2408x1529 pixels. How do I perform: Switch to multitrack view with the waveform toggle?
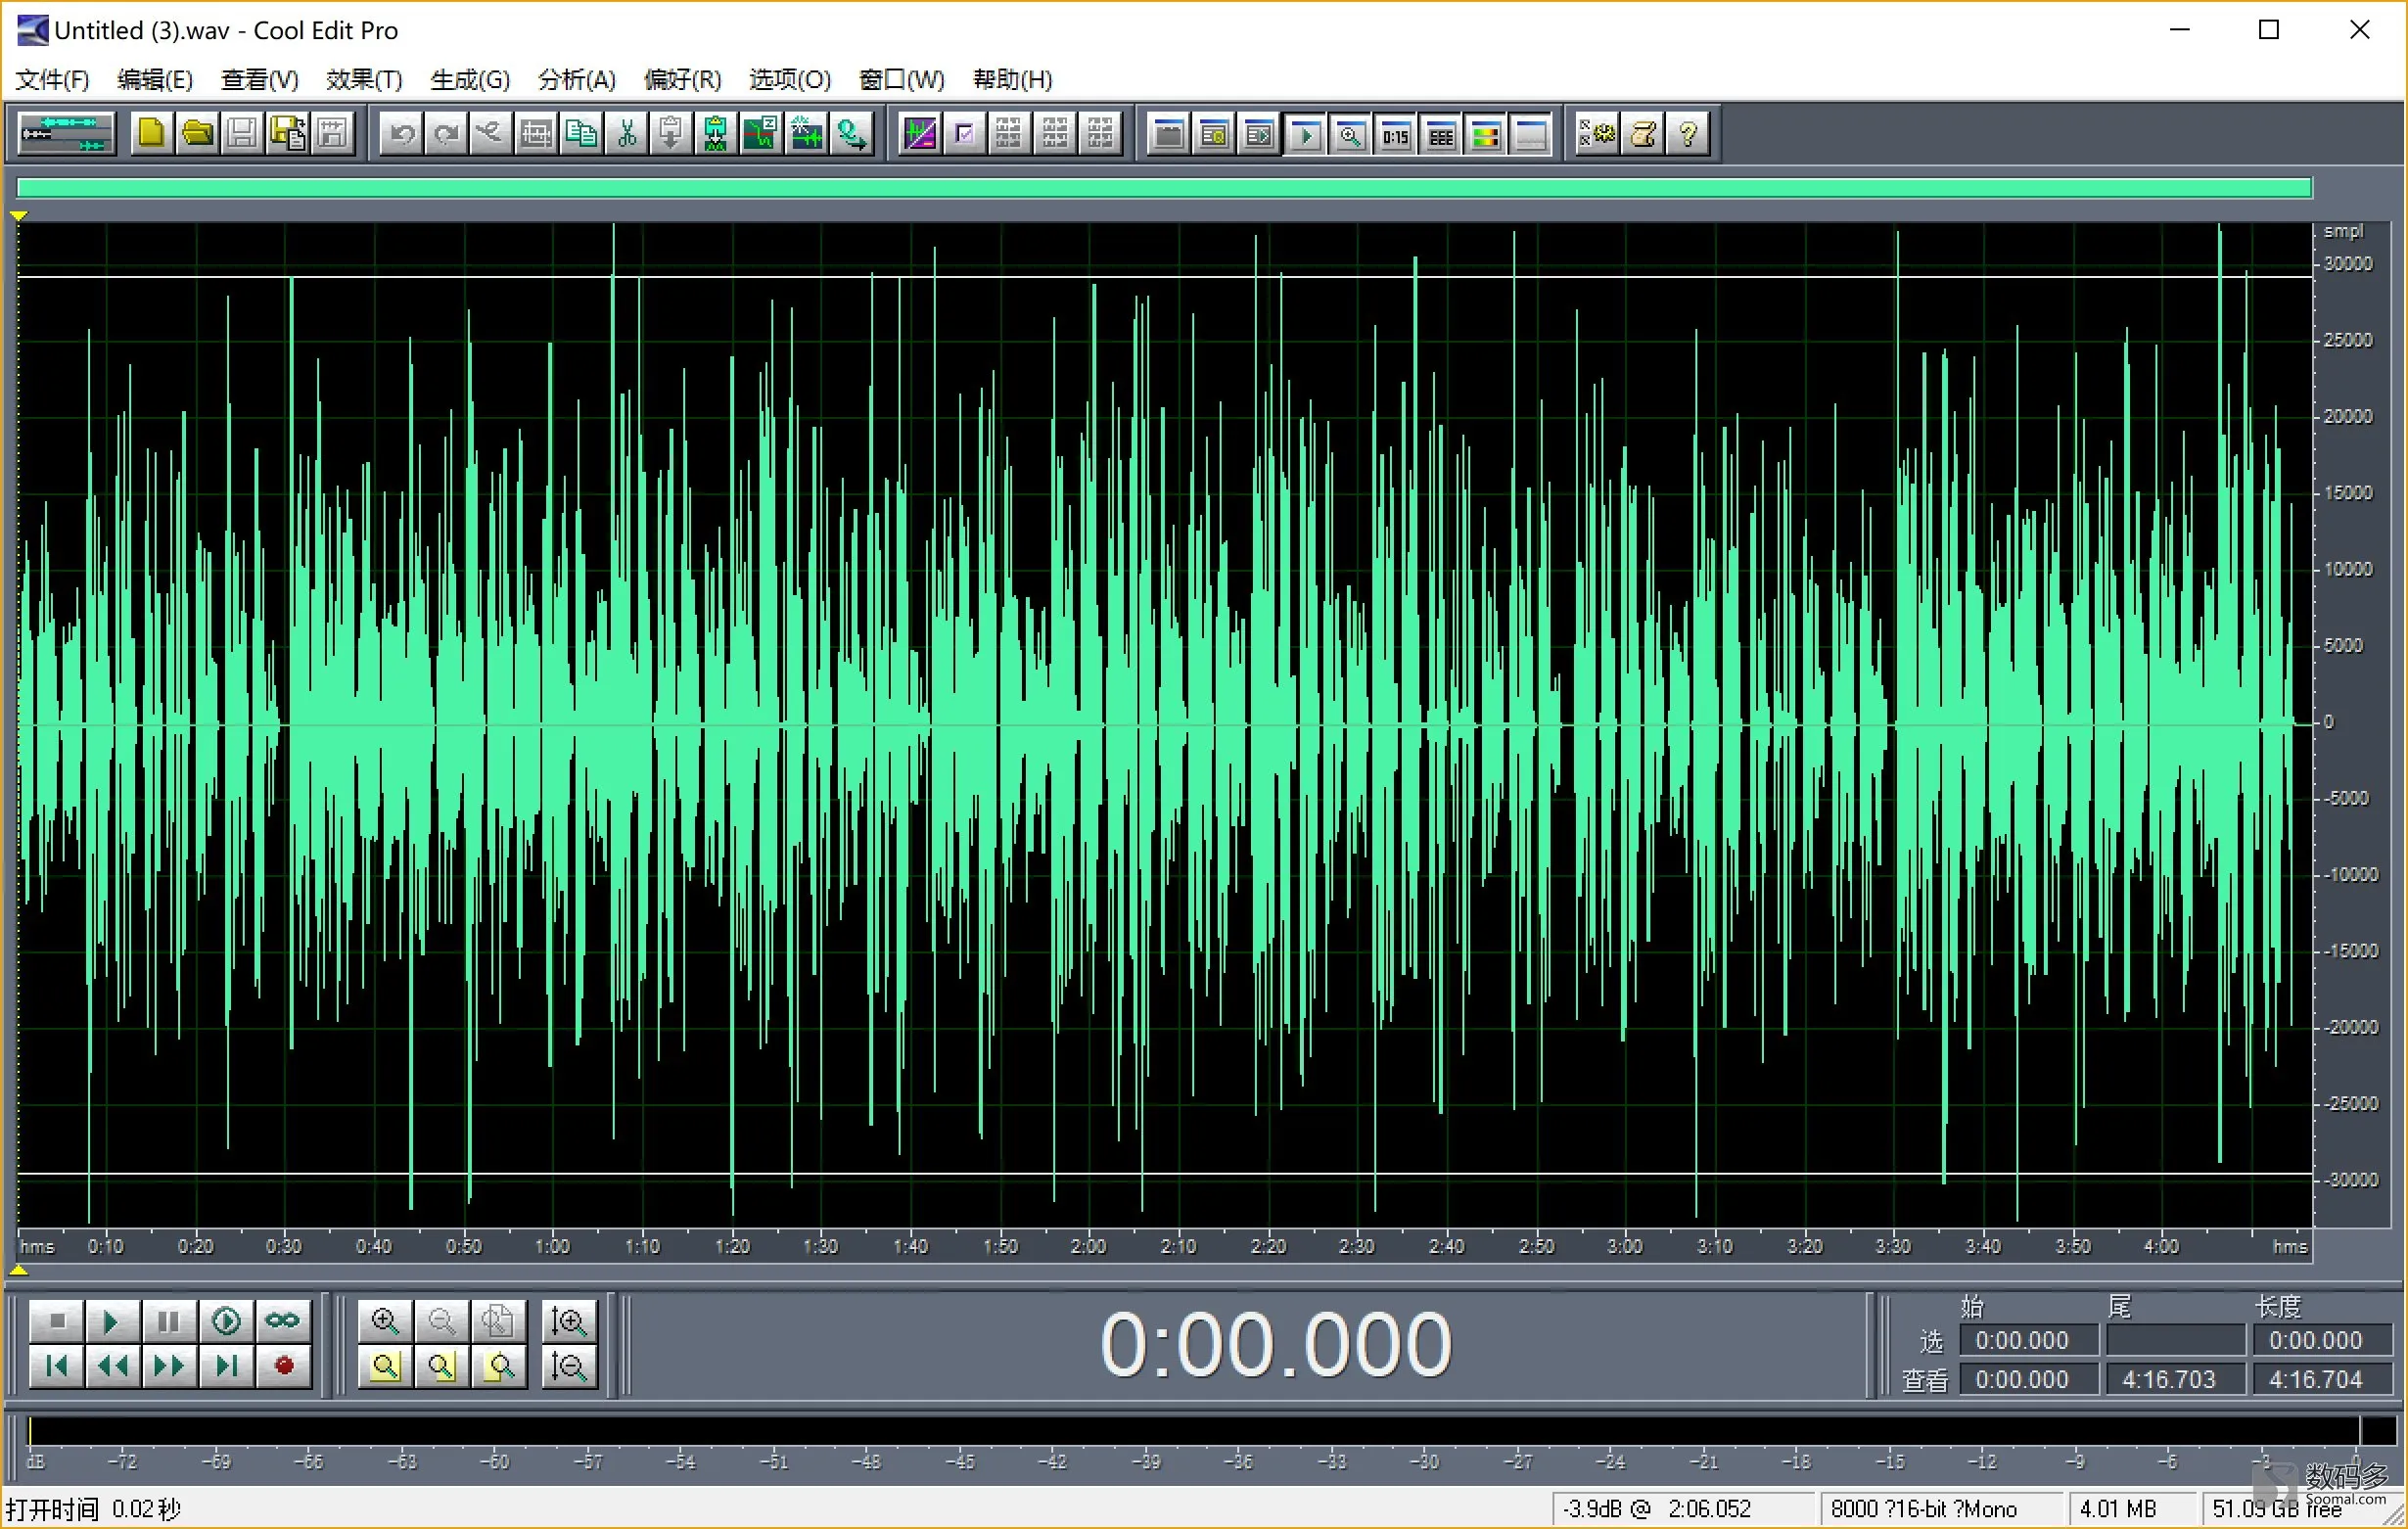pyautogui.click(x=66, y=133)
